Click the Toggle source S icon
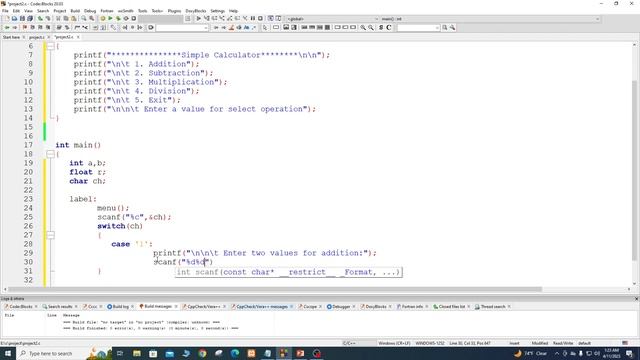The image size is (640, 360). pos(381,28)
